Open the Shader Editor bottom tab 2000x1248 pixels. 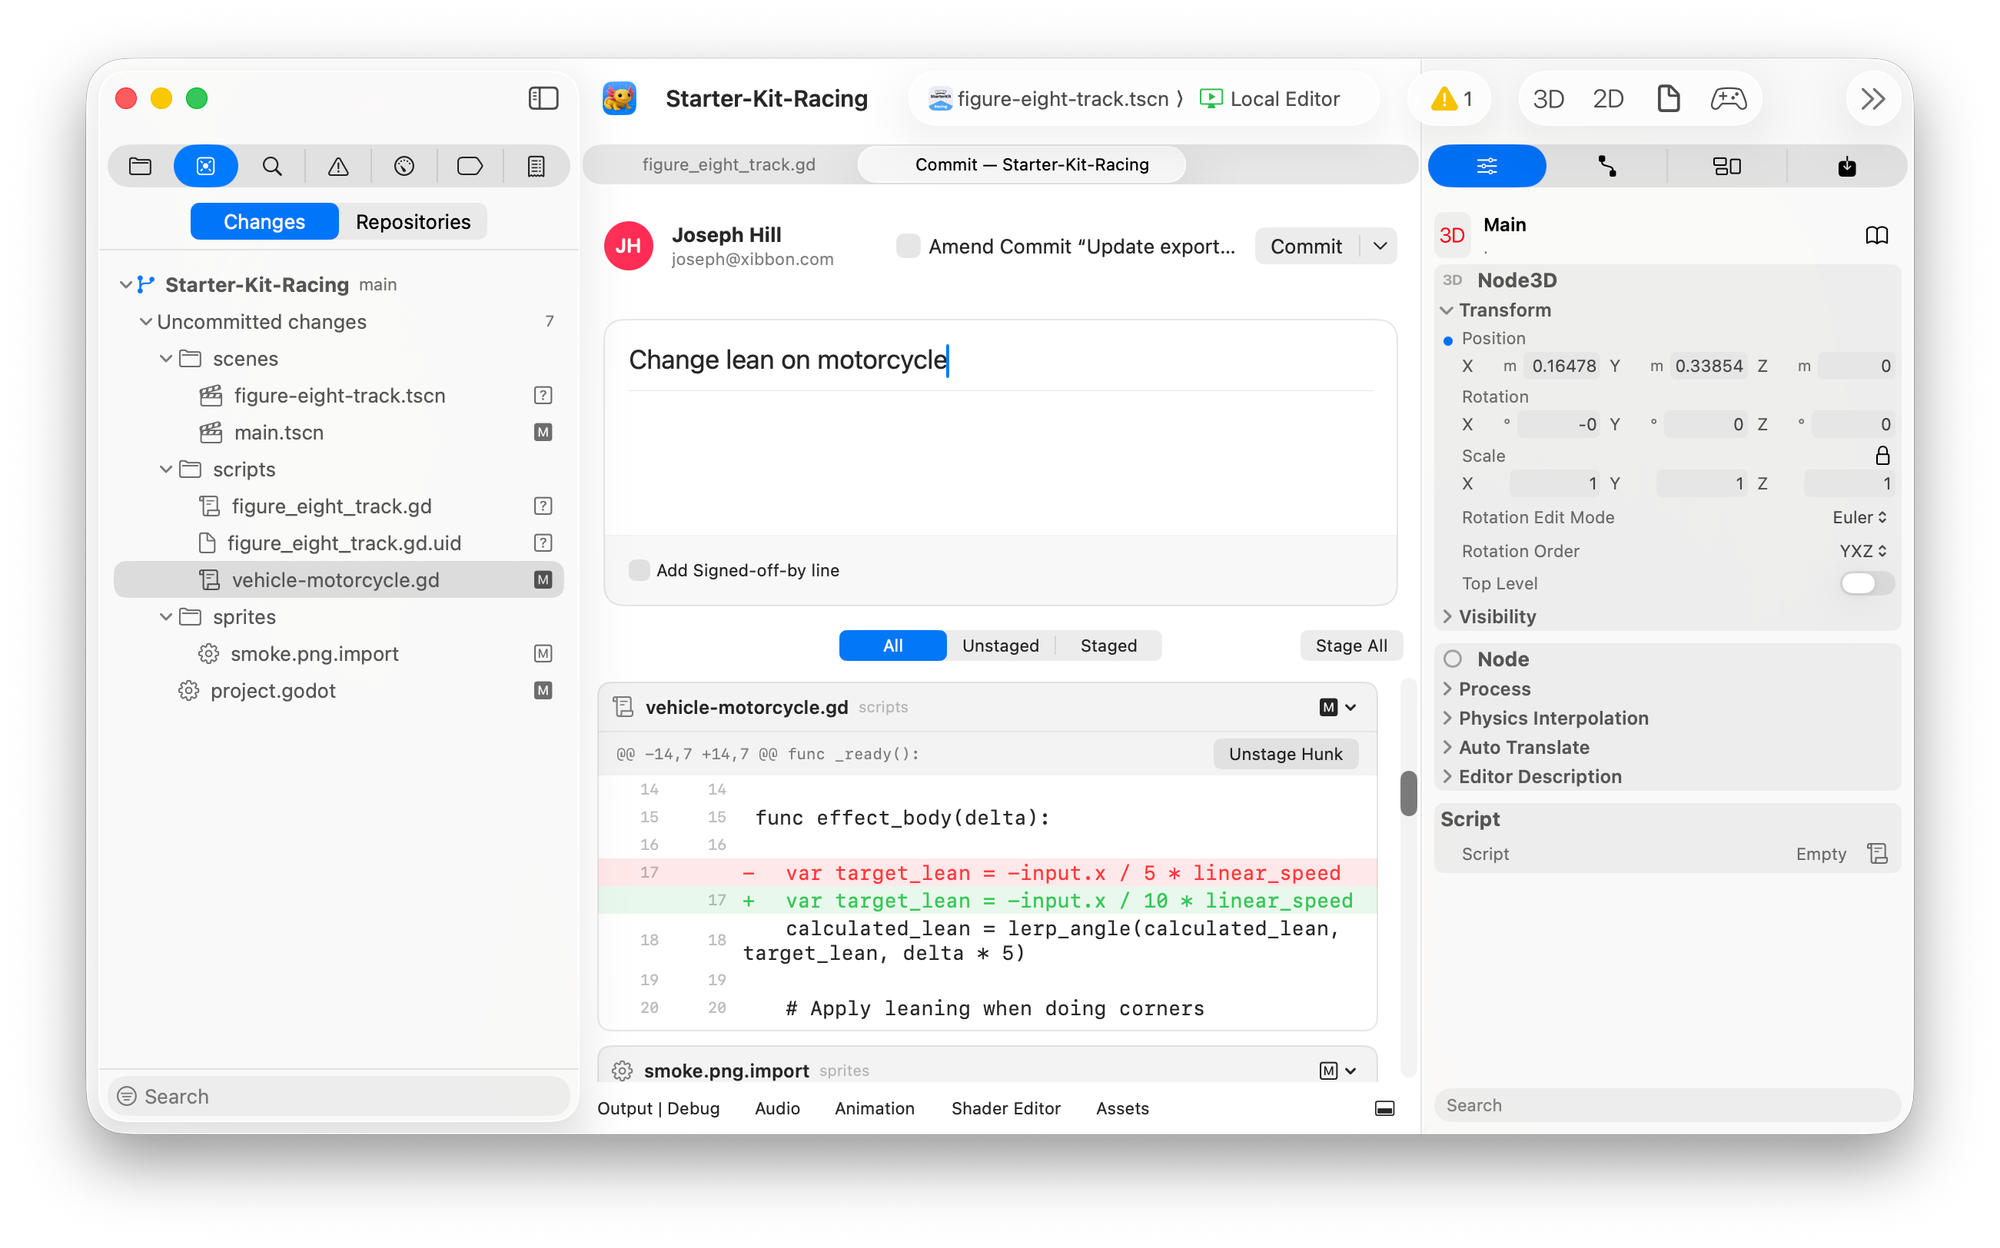click(x=1005, y=1108)
